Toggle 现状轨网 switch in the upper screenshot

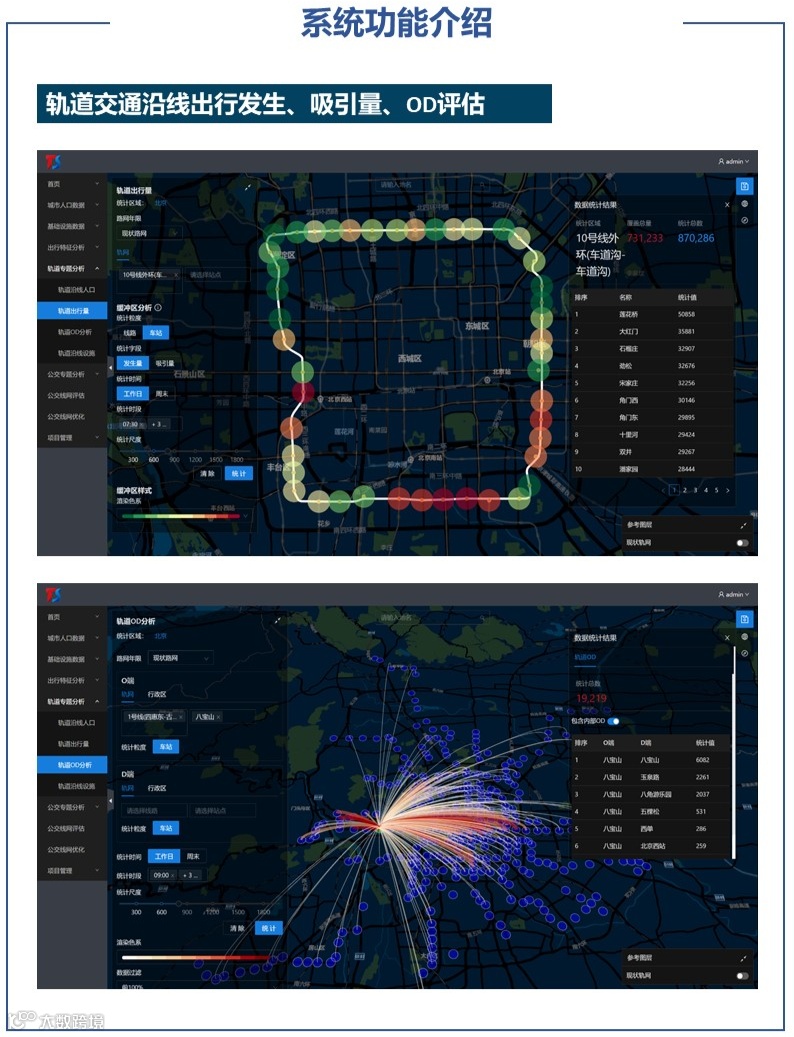coord(742,542)
